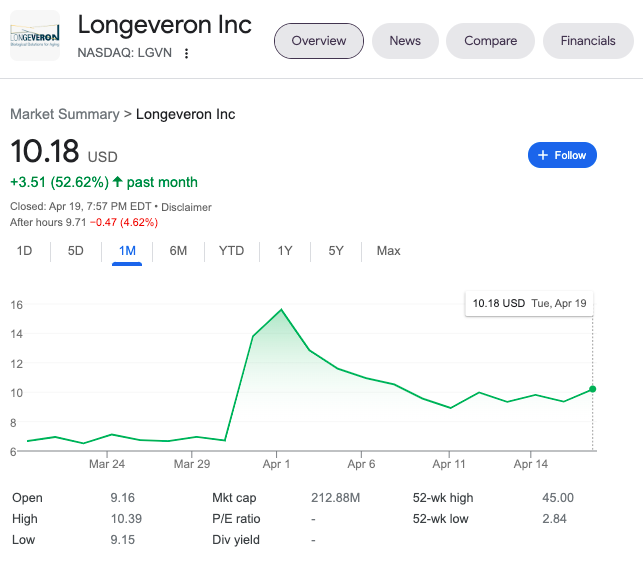This screenshot has width=643, height=562.
Task: Click the Open value 9.16
Action: (123, 498)
